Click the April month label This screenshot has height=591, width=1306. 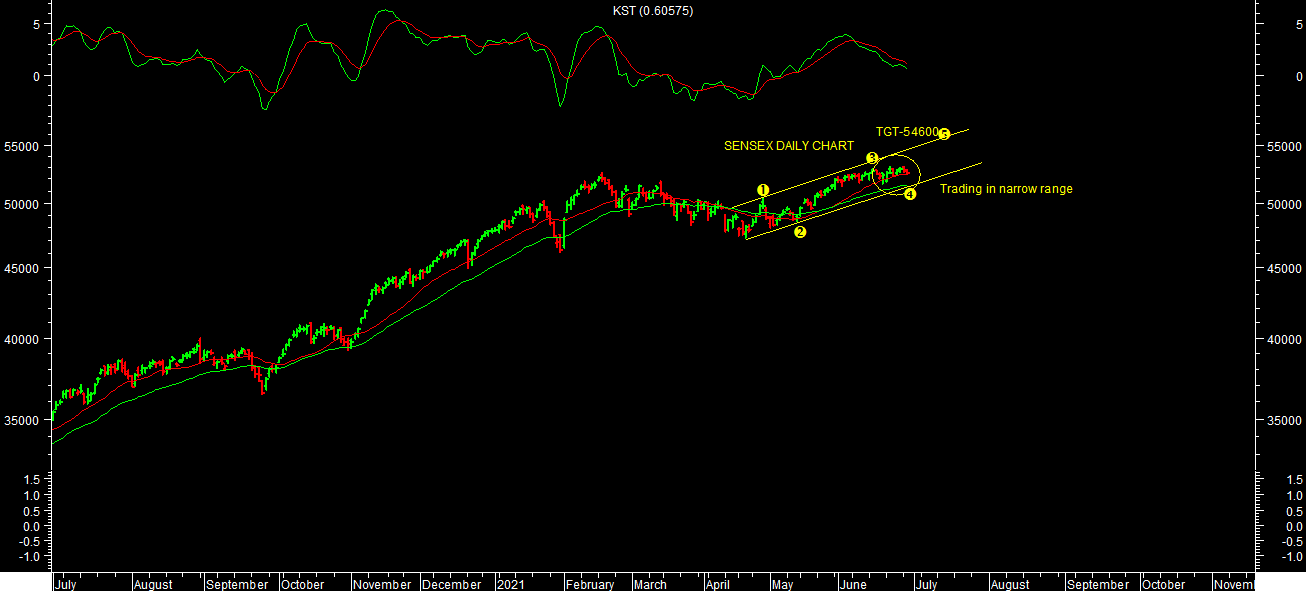pos(718,584)
